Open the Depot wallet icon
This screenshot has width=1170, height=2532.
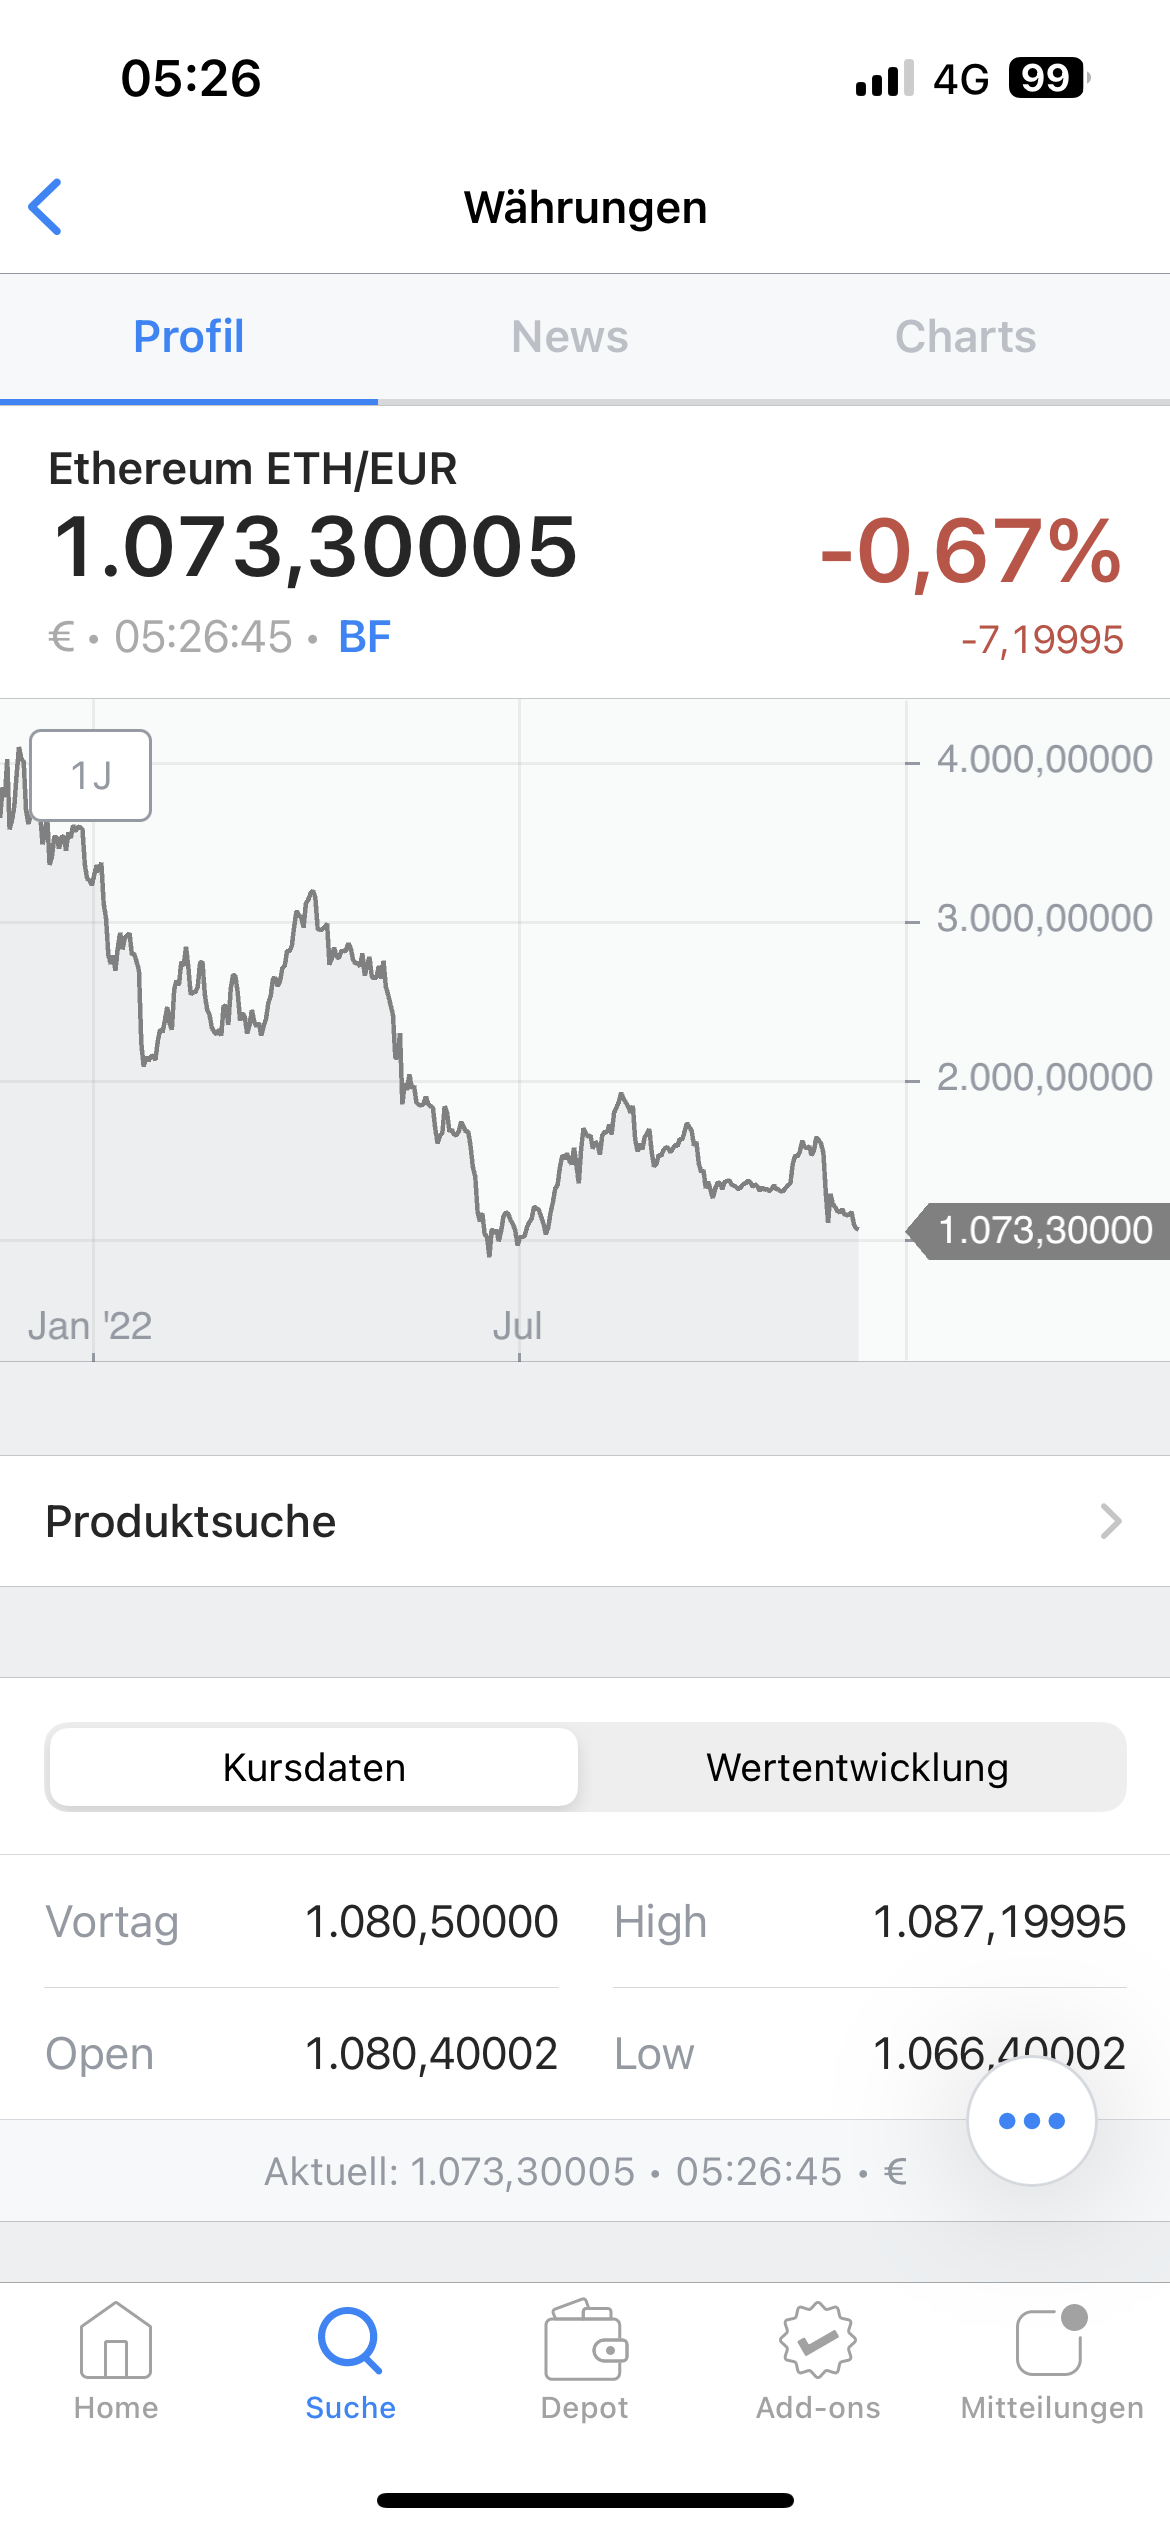(x=585, y=2340)
